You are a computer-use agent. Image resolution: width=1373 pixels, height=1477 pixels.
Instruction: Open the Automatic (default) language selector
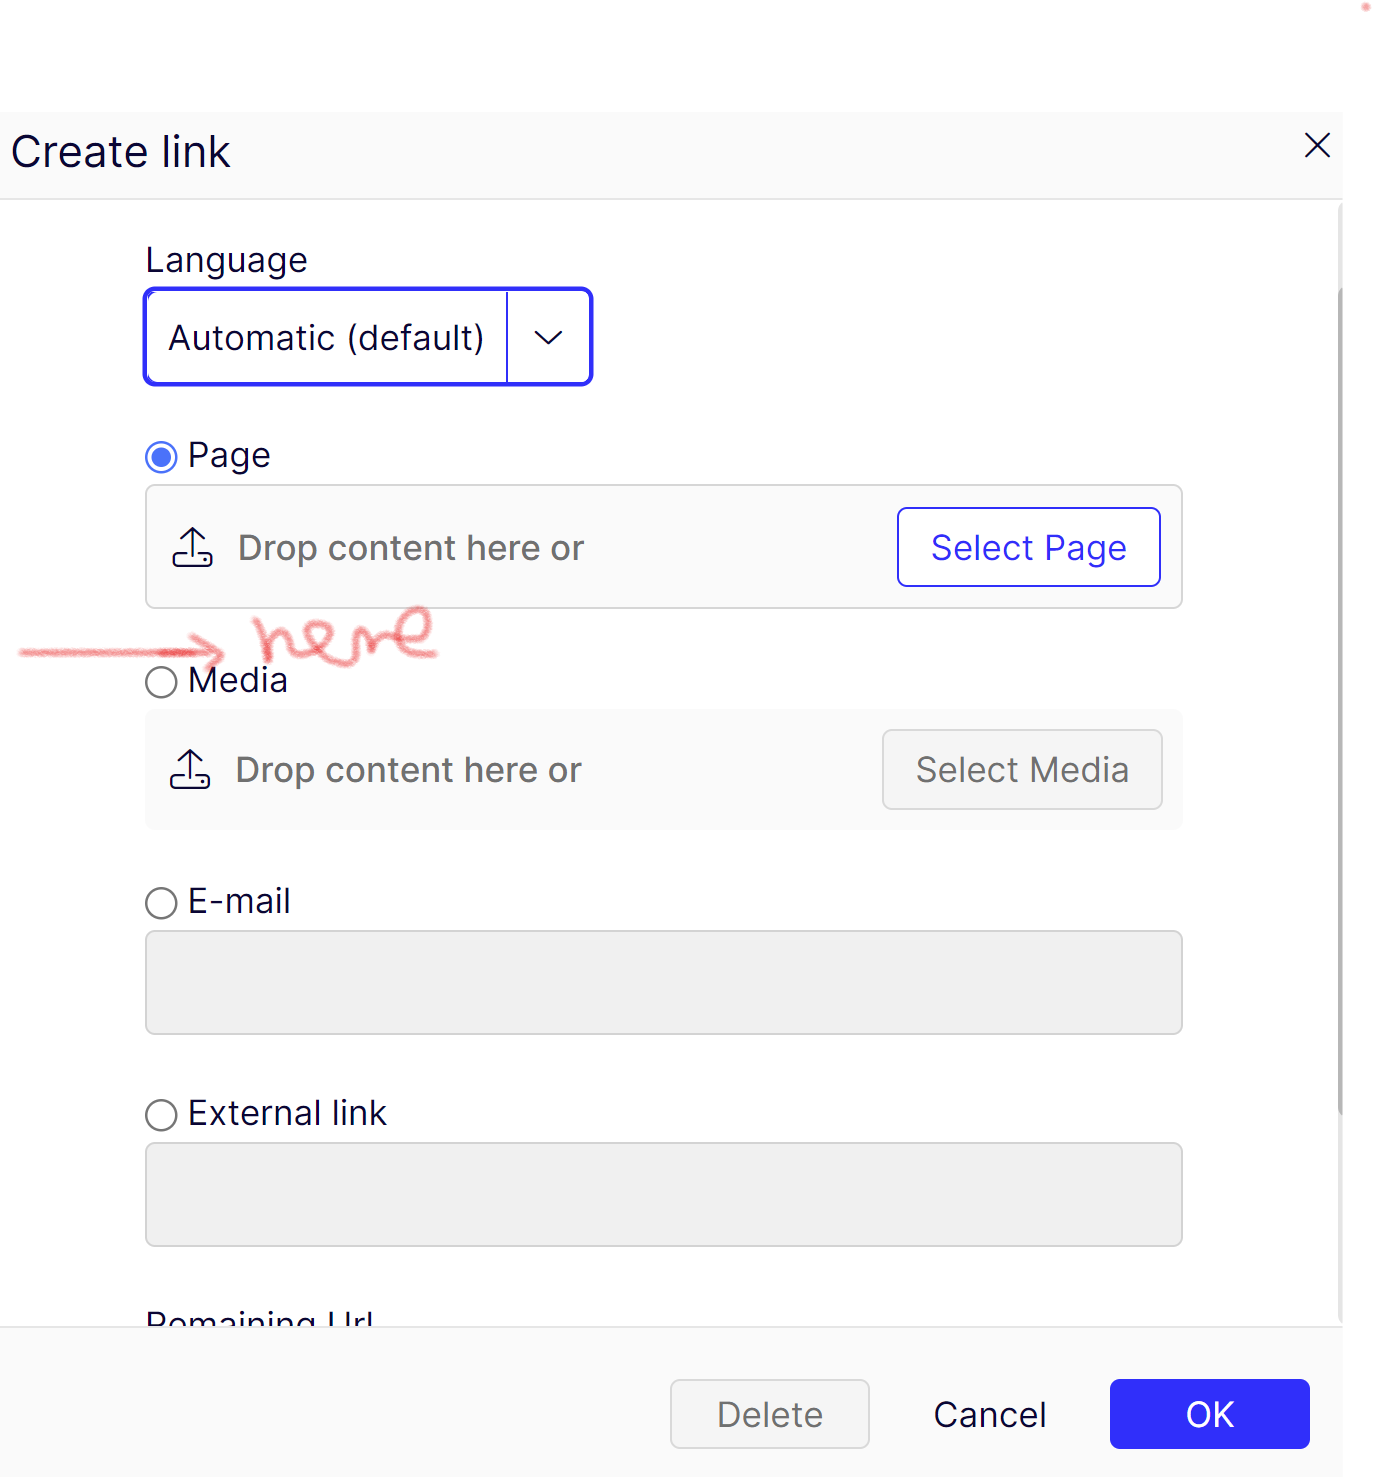tap(326, 338)
